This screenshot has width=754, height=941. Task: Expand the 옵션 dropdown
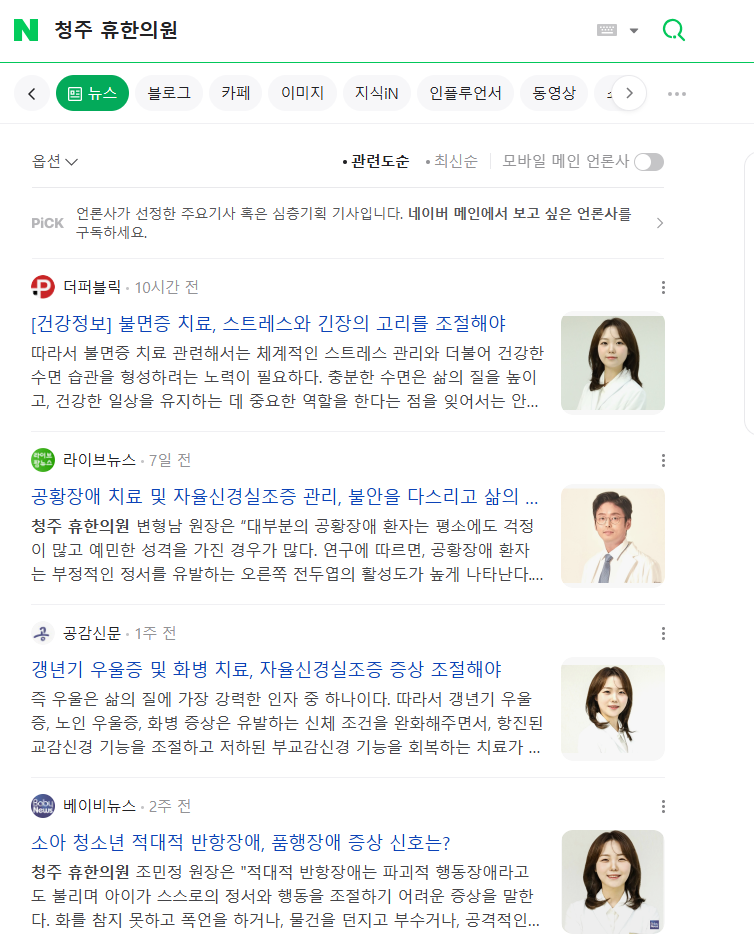55,161
